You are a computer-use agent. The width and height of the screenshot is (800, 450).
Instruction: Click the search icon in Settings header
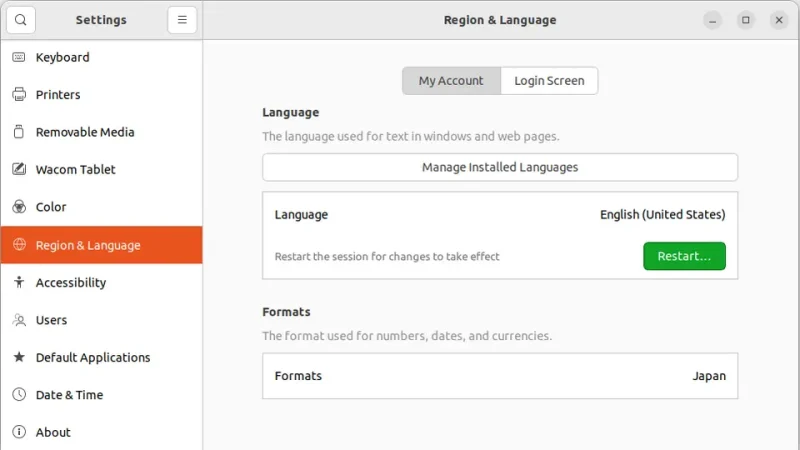(20, 20)
